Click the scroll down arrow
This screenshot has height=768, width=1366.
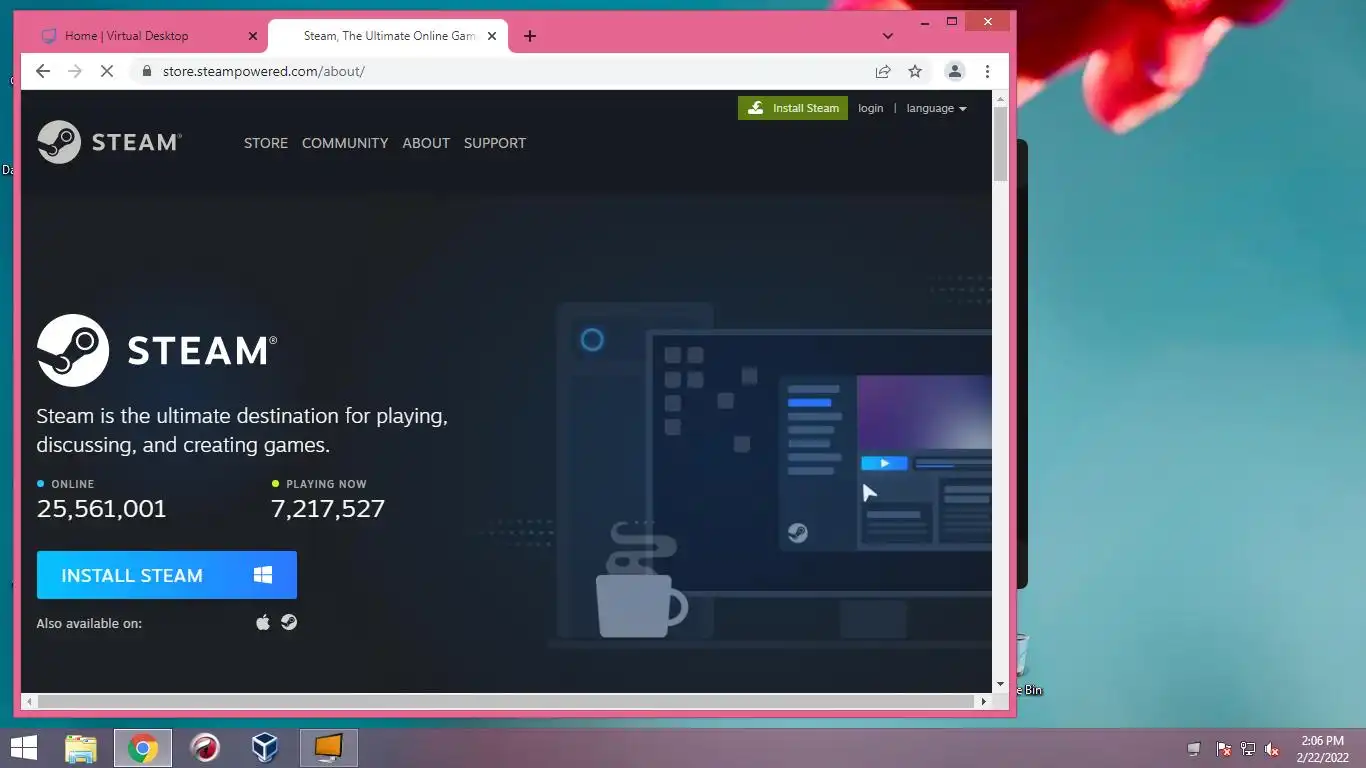tap(1000, 684)
